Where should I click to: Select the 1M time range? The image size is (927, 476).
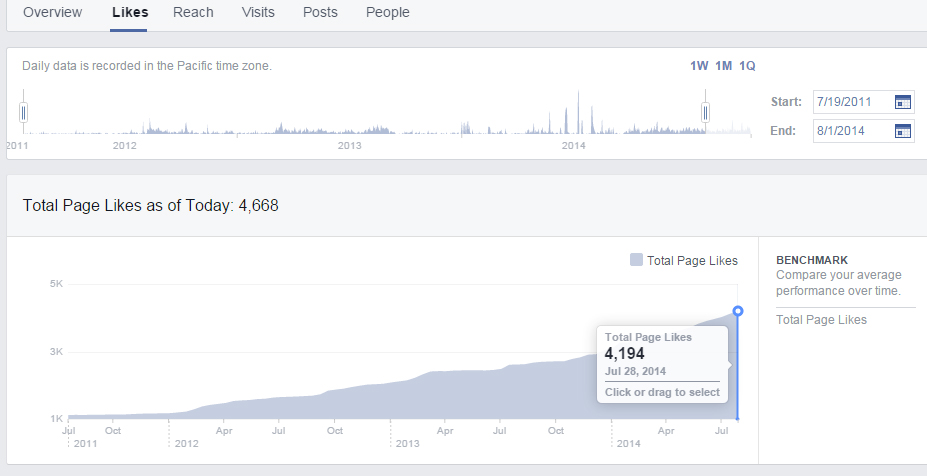(x=724, y=66)
